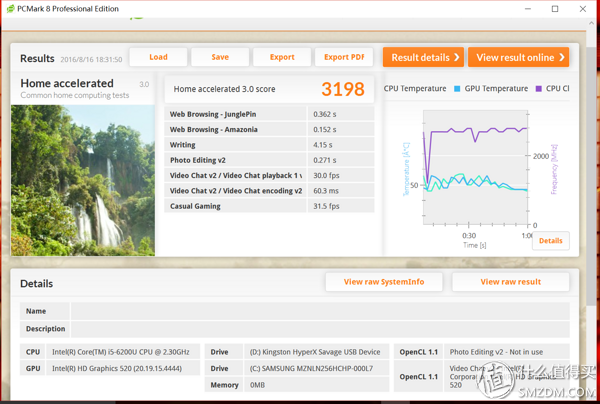Click the PCMark 8 app icon in title bar

(11, 9)
